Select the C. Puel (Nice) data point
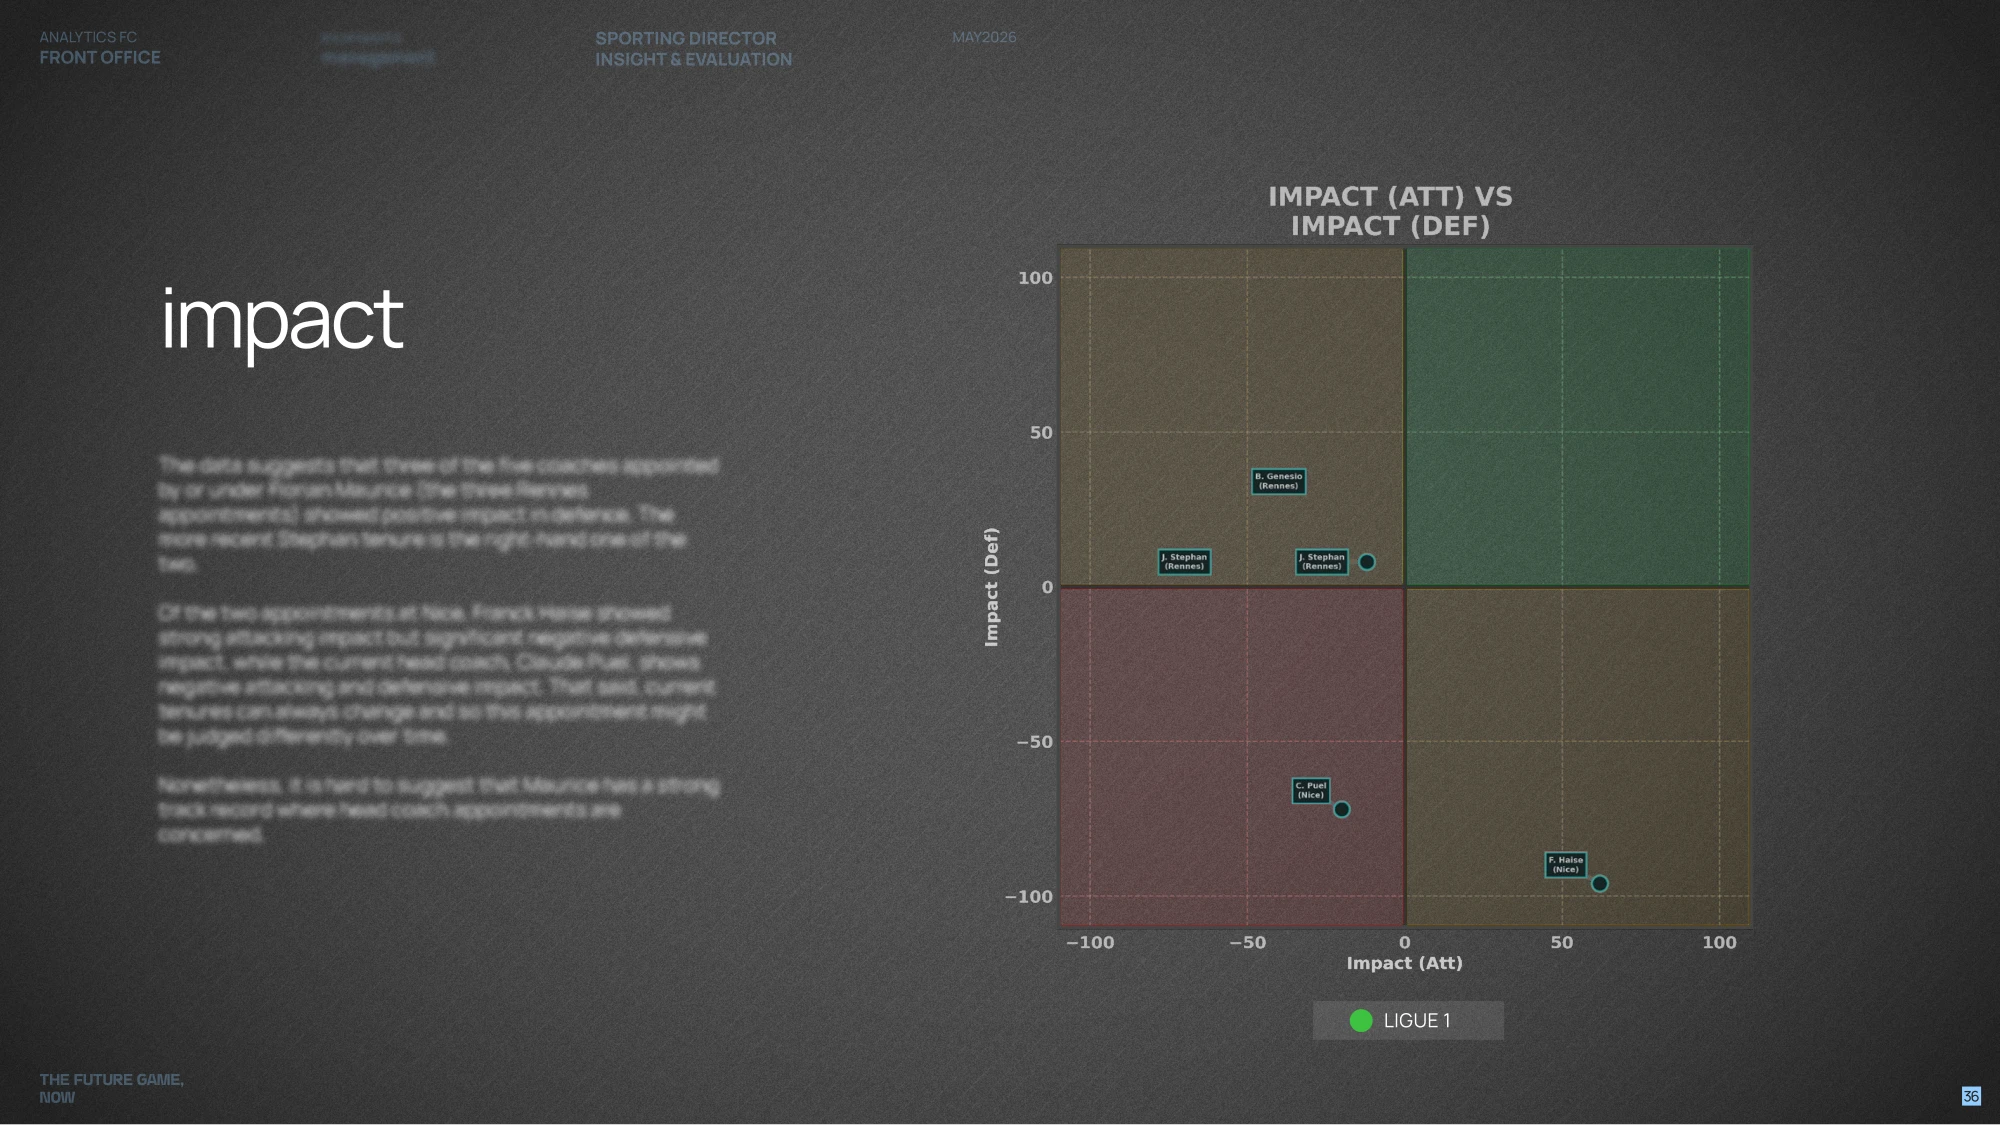This screenshot has width=2000, height=1125. (1342, 809)
